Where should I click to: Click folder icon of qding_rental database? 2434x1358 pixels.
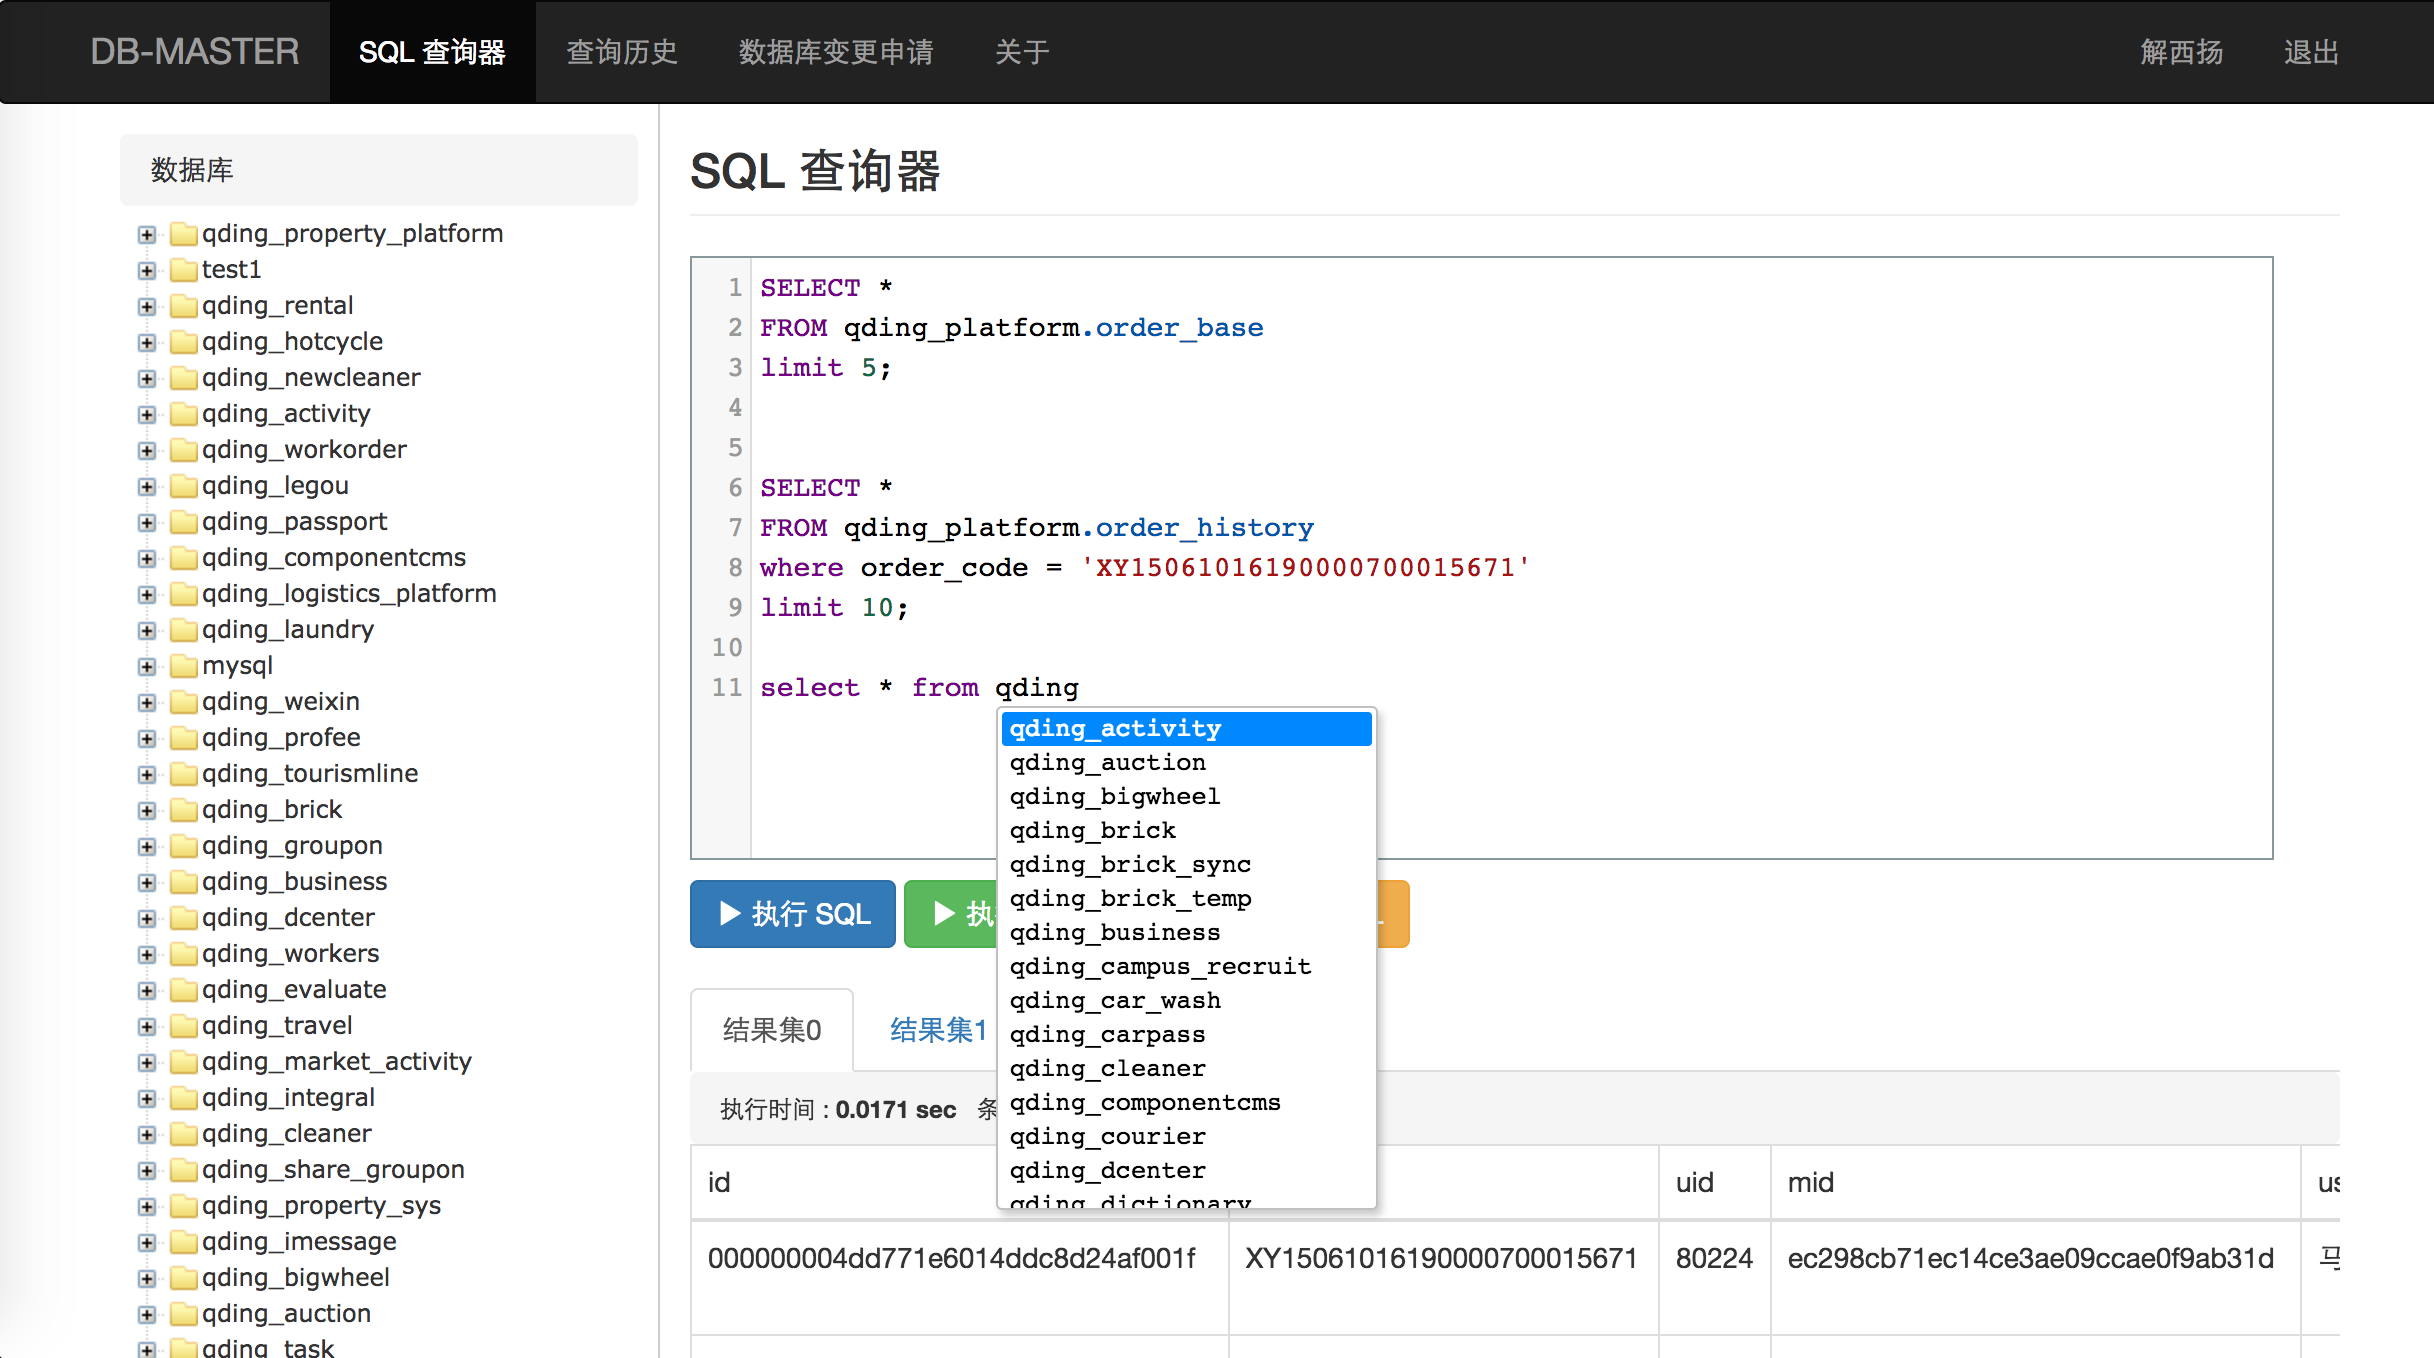click(183, 306)
